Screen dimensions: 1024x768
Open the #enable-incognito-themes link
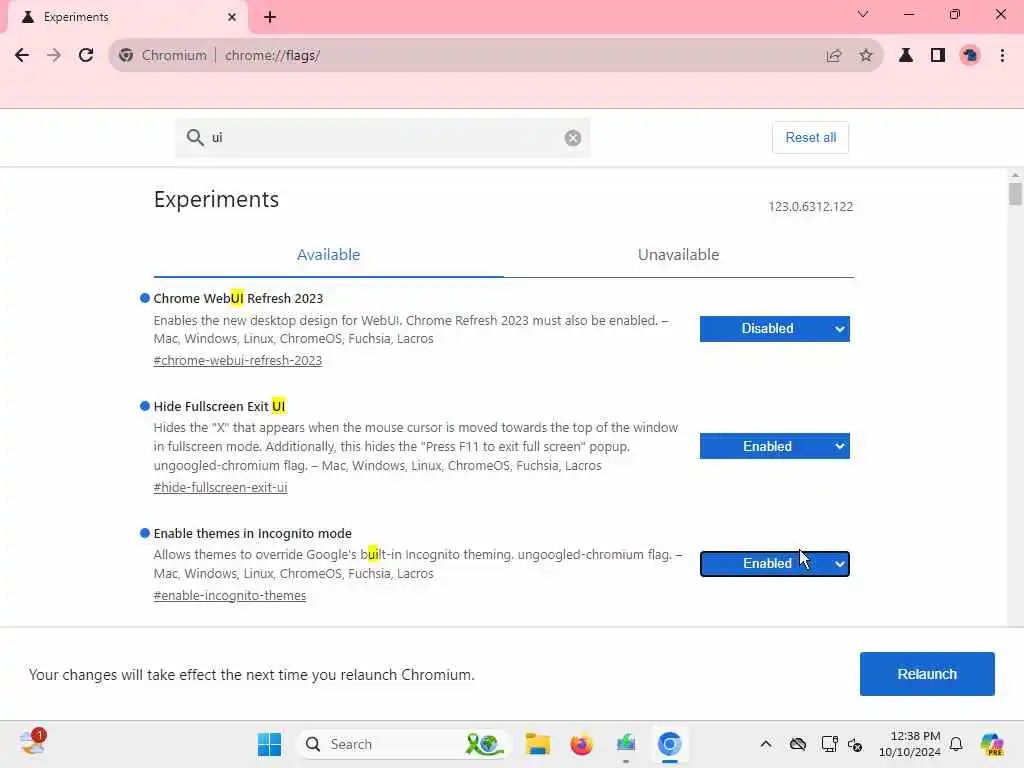(230, 596)
